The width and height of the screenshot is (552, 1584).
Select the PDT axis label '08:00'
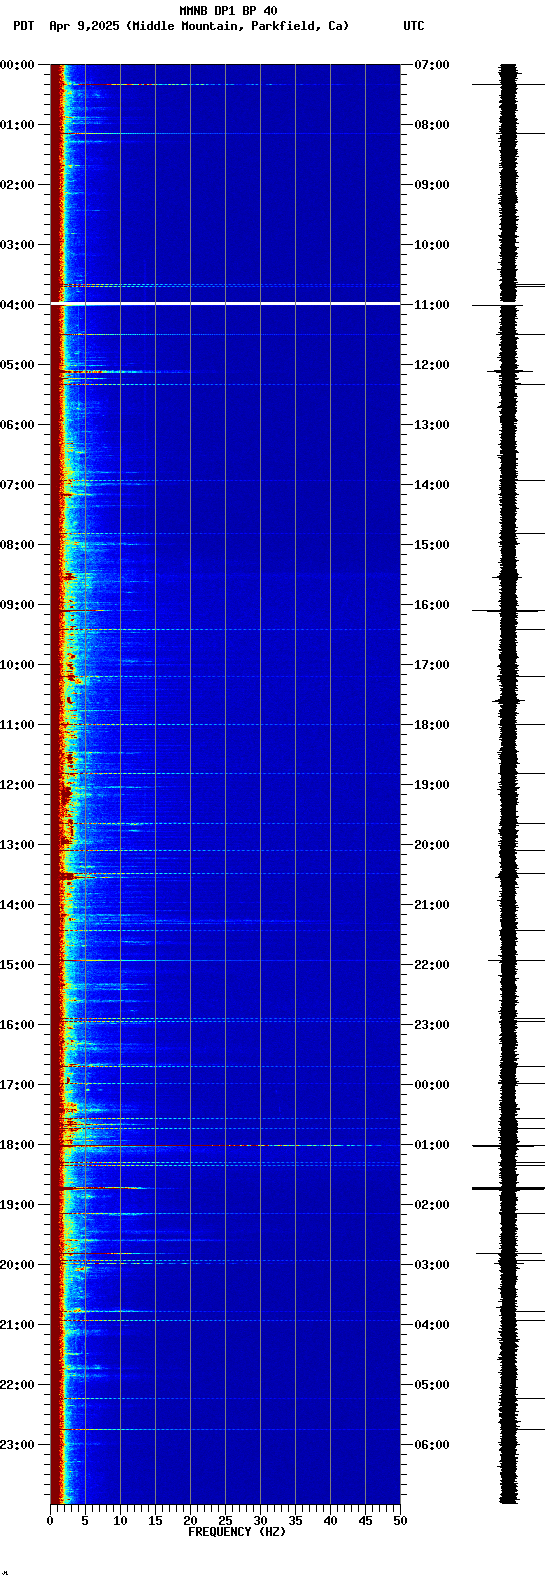17,545
